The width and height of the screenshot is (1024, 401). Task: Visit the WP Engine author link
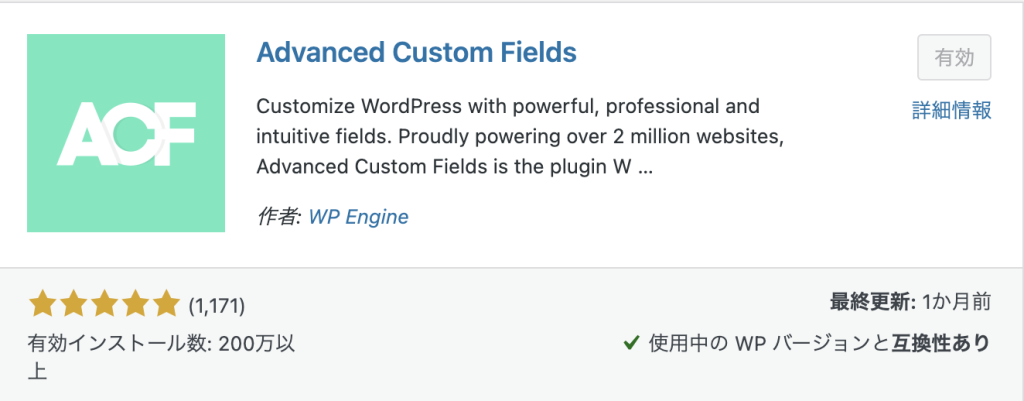click(x=359, y=216)
